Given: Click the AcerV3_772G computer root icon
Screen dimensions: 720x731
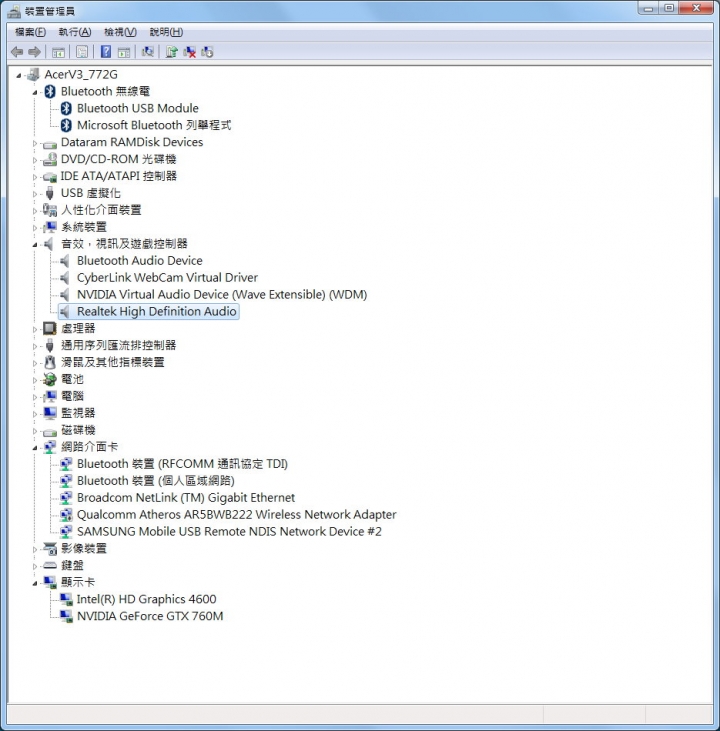Looking at the screenshot, I should pyautogui.click(x=33, y=74).
